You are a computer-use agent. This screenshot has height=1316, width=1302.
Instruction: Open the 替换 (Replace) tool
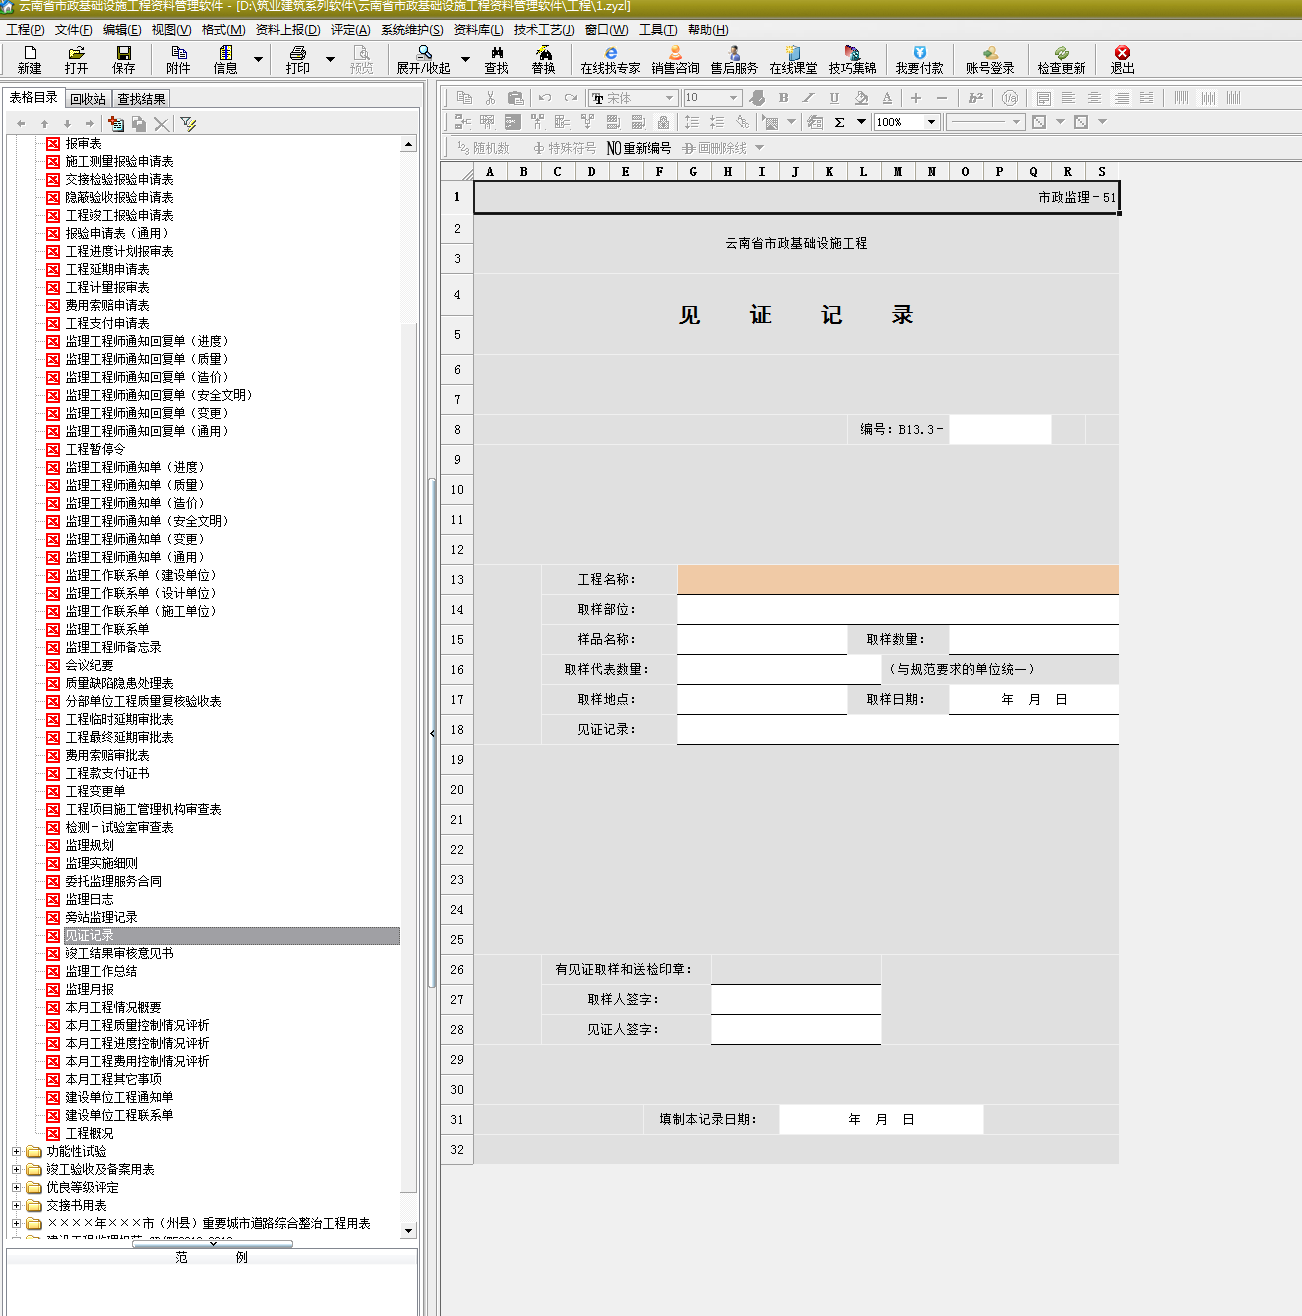tap(544, 59)
